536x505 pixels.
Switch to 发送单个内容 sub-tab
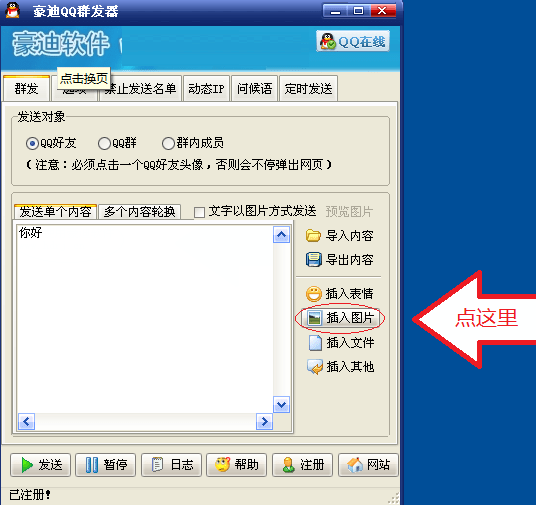coord(55,212)
